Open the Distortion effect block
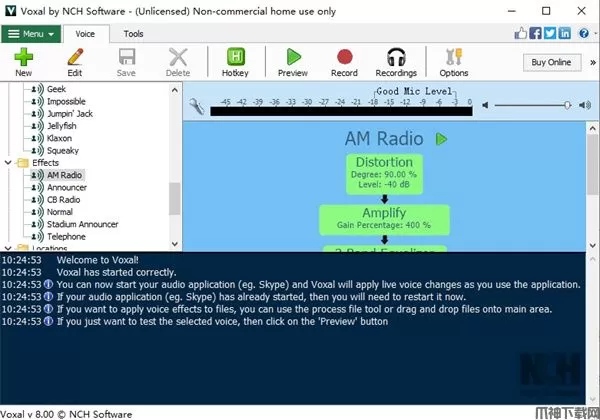Image resolution: width=600 pixels, height=420 pixels. tap(385, 174)
